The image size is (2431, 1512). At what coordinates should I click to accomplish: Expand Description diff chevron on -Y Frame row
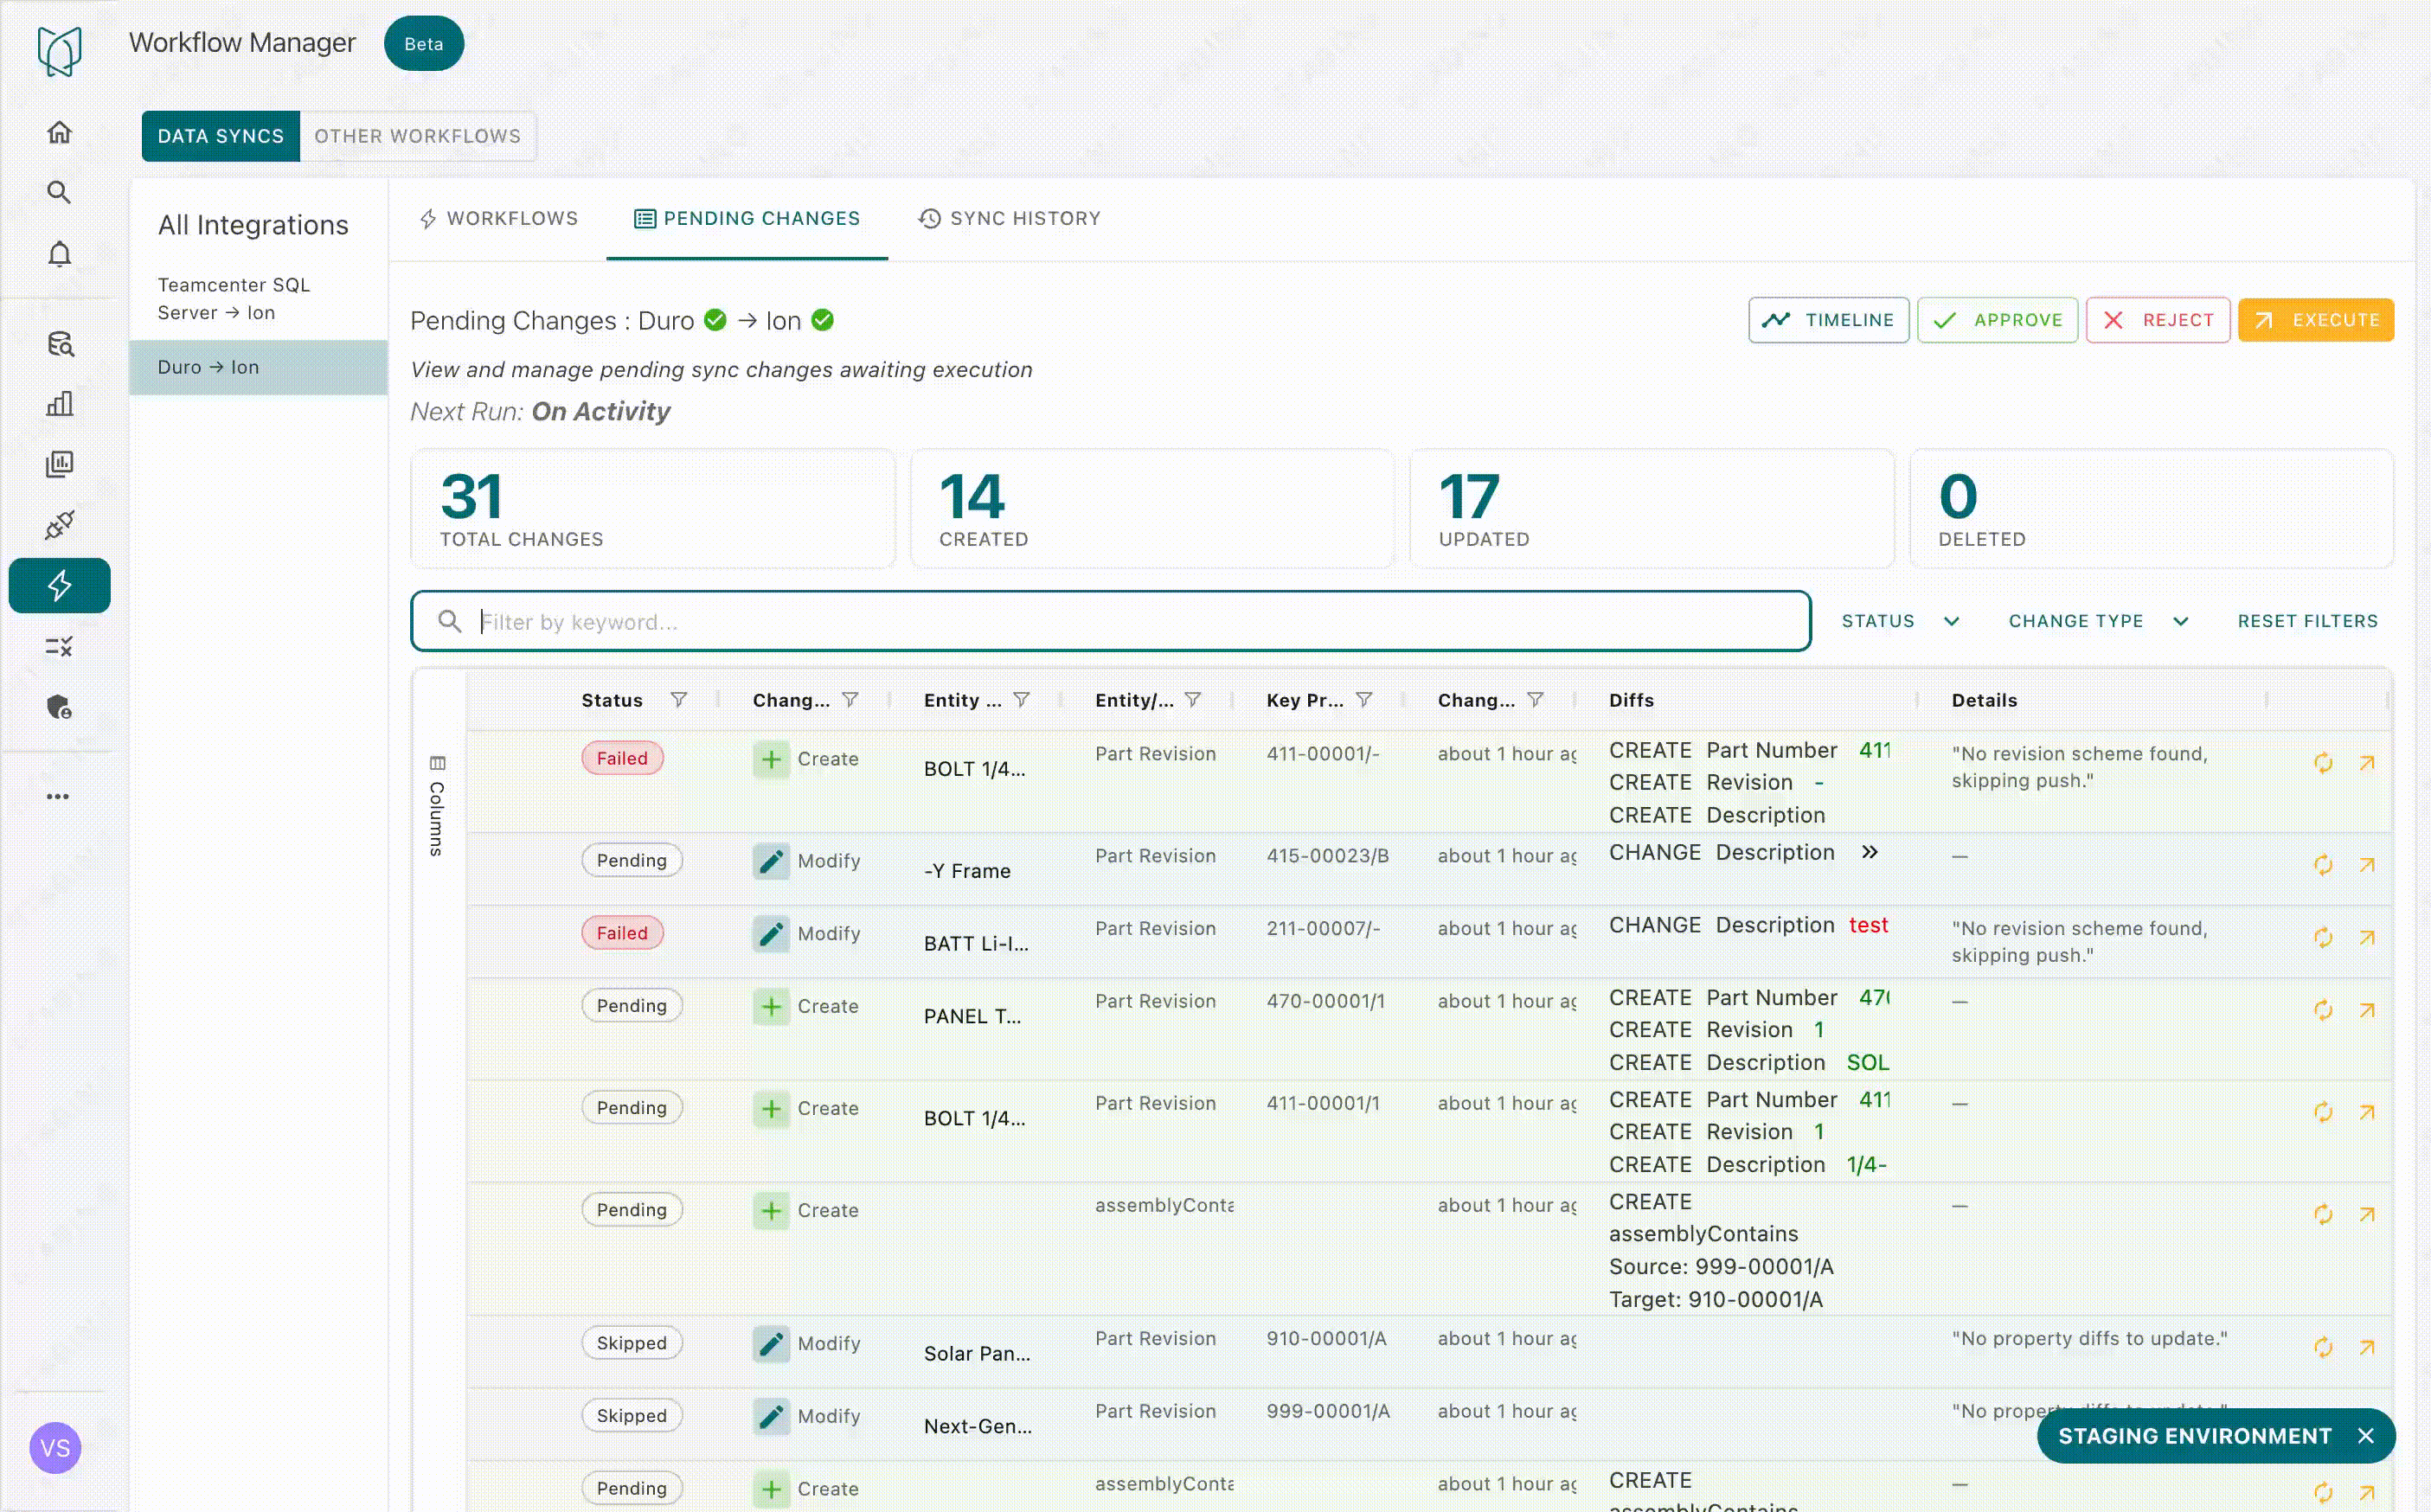point(1869,852)
